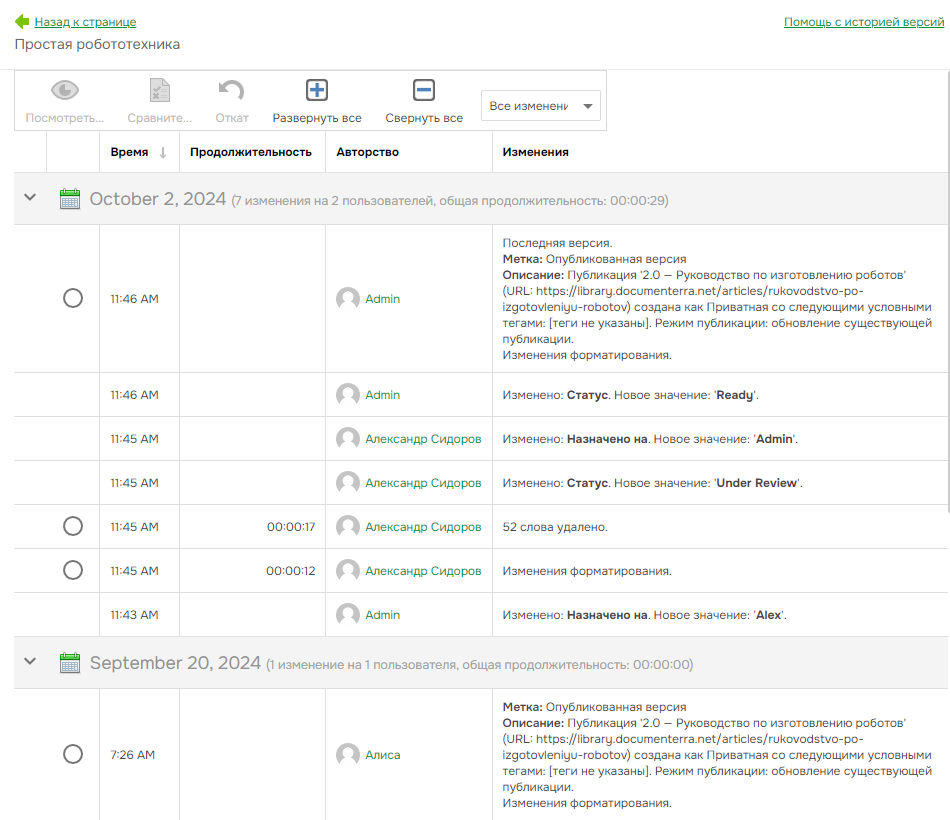950x820 pixels.
Task: Open the 'Все изменения' filter dropdown
Action: [540, 106]
